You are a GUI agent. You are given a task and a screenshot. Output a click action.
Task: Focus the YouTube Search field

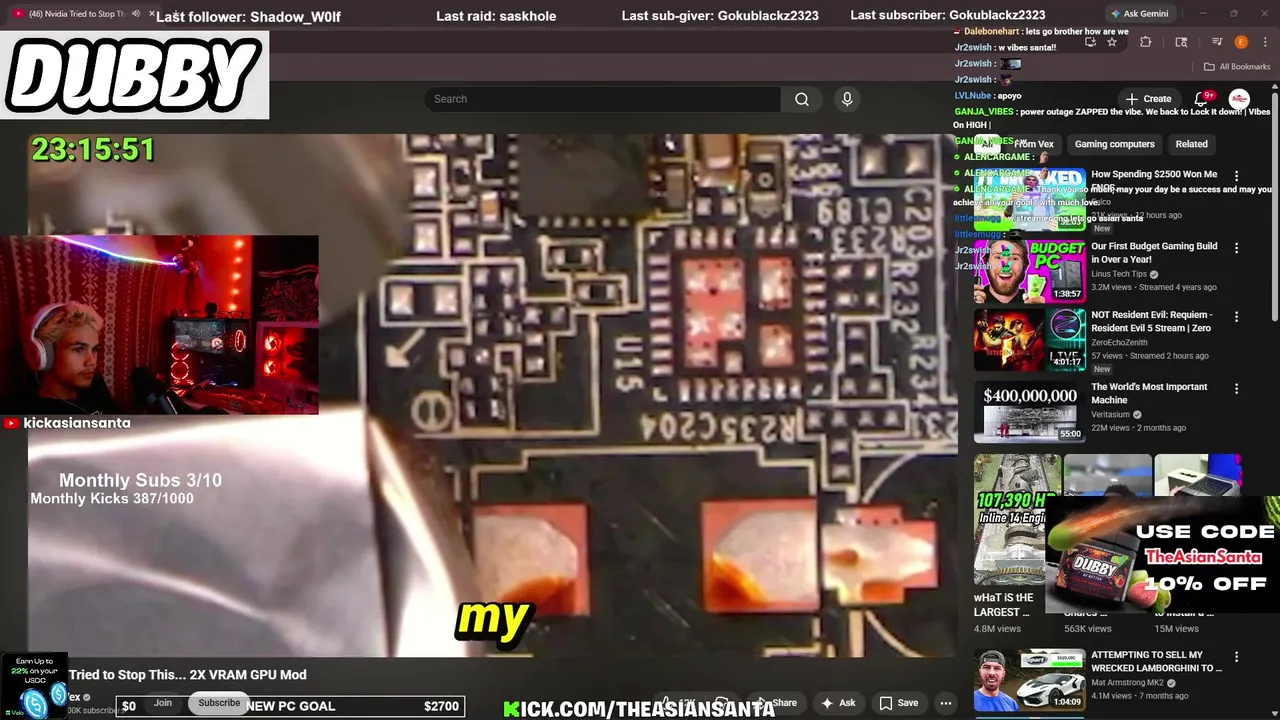tap(602, 99)
